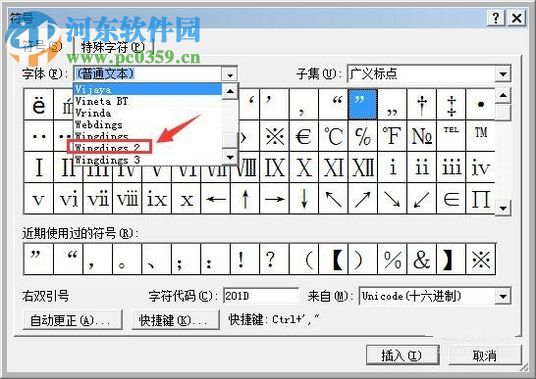Select the ↘ southeast arrow symbol
The image size is (536, 379).
point(392,199)
